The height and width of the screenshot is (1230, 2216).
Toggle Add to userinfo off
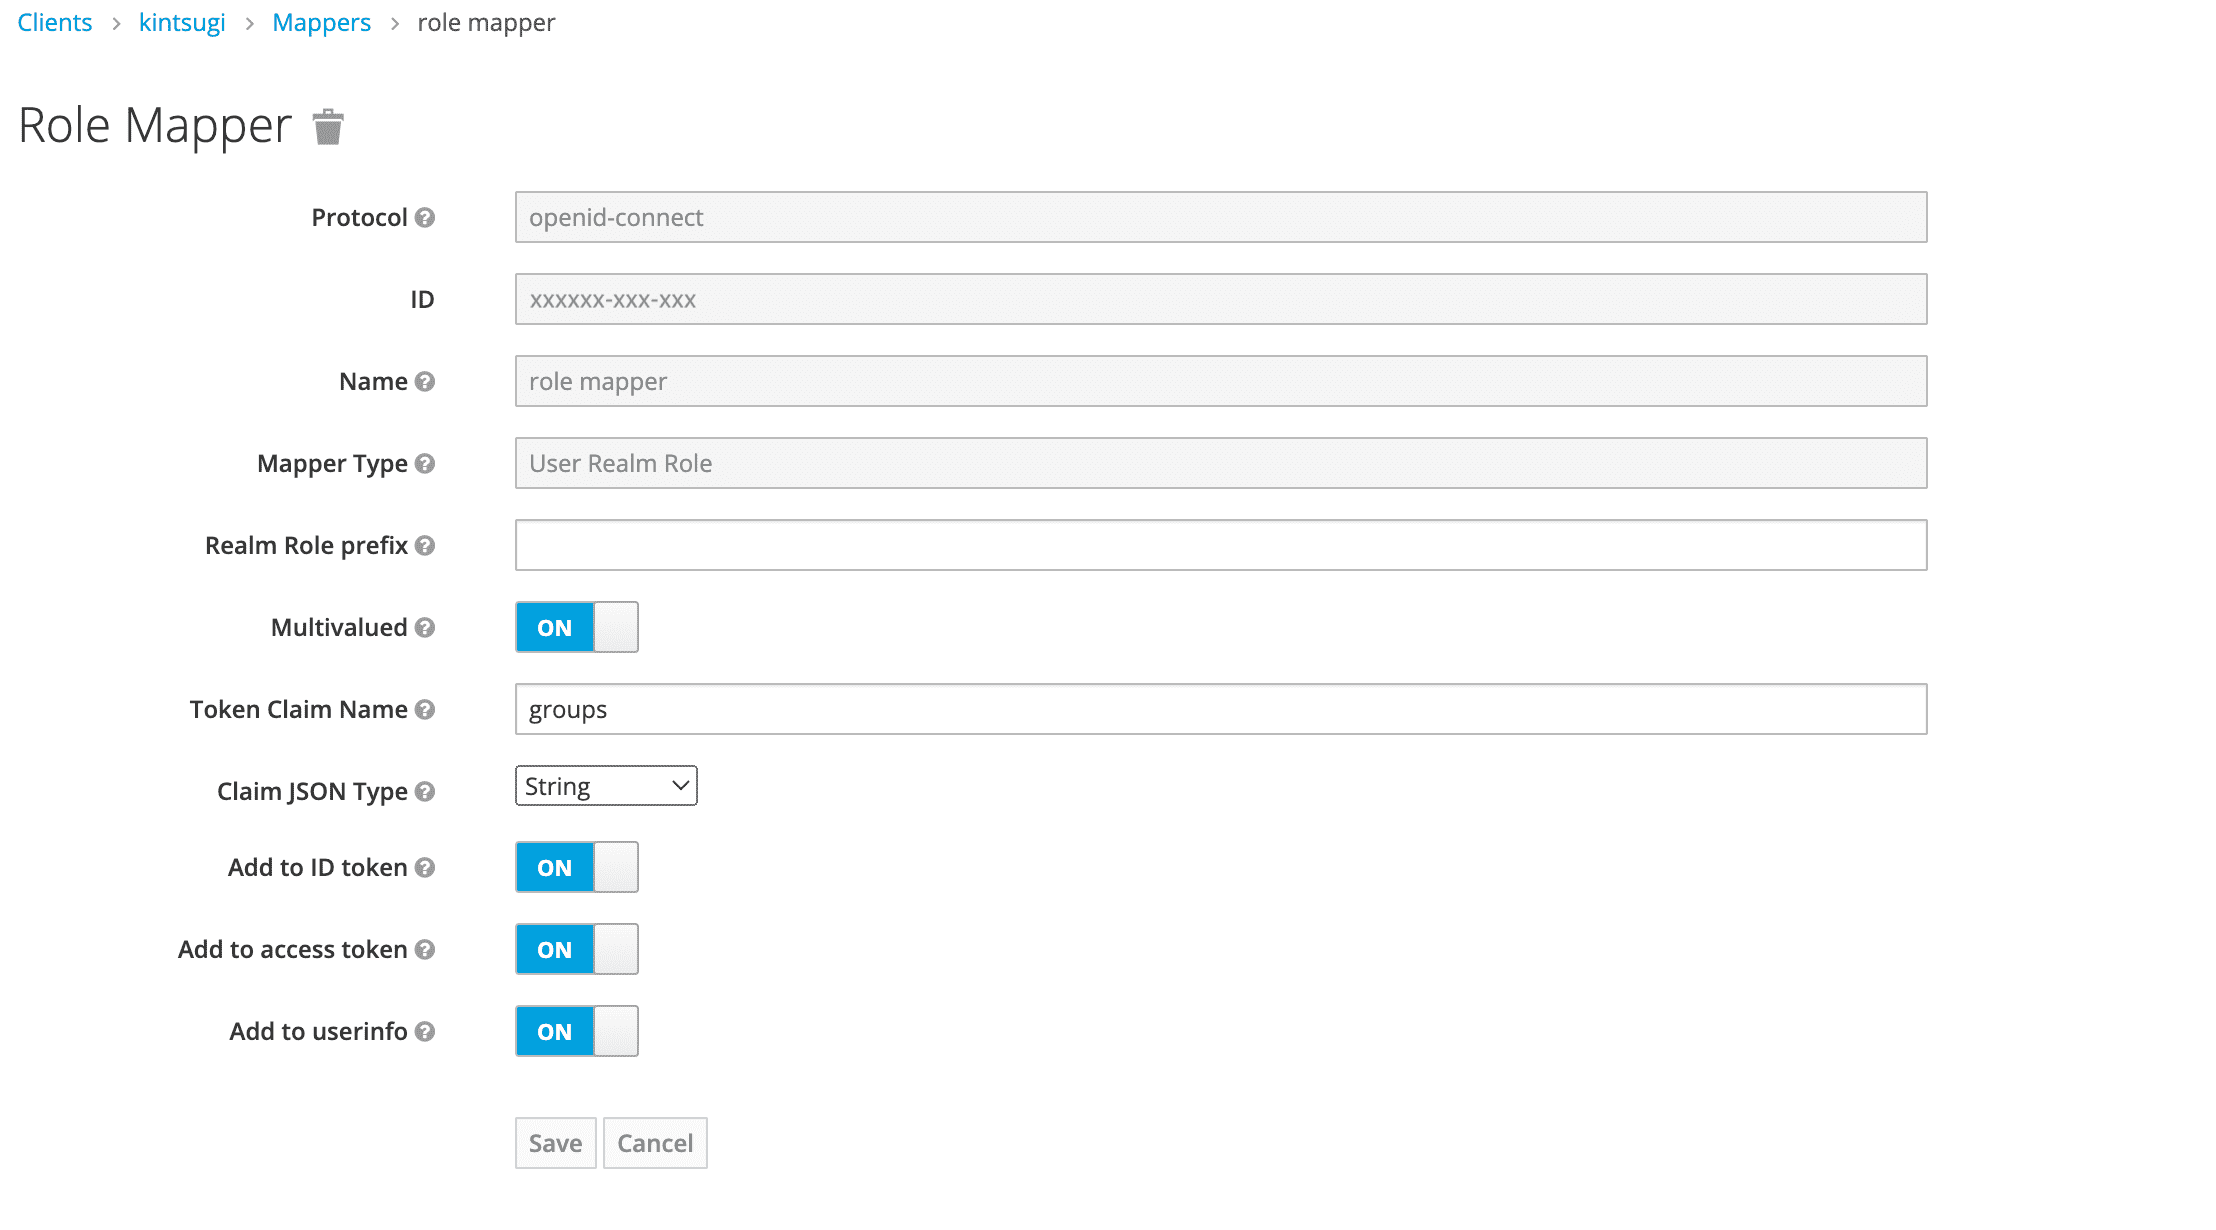576,1031
